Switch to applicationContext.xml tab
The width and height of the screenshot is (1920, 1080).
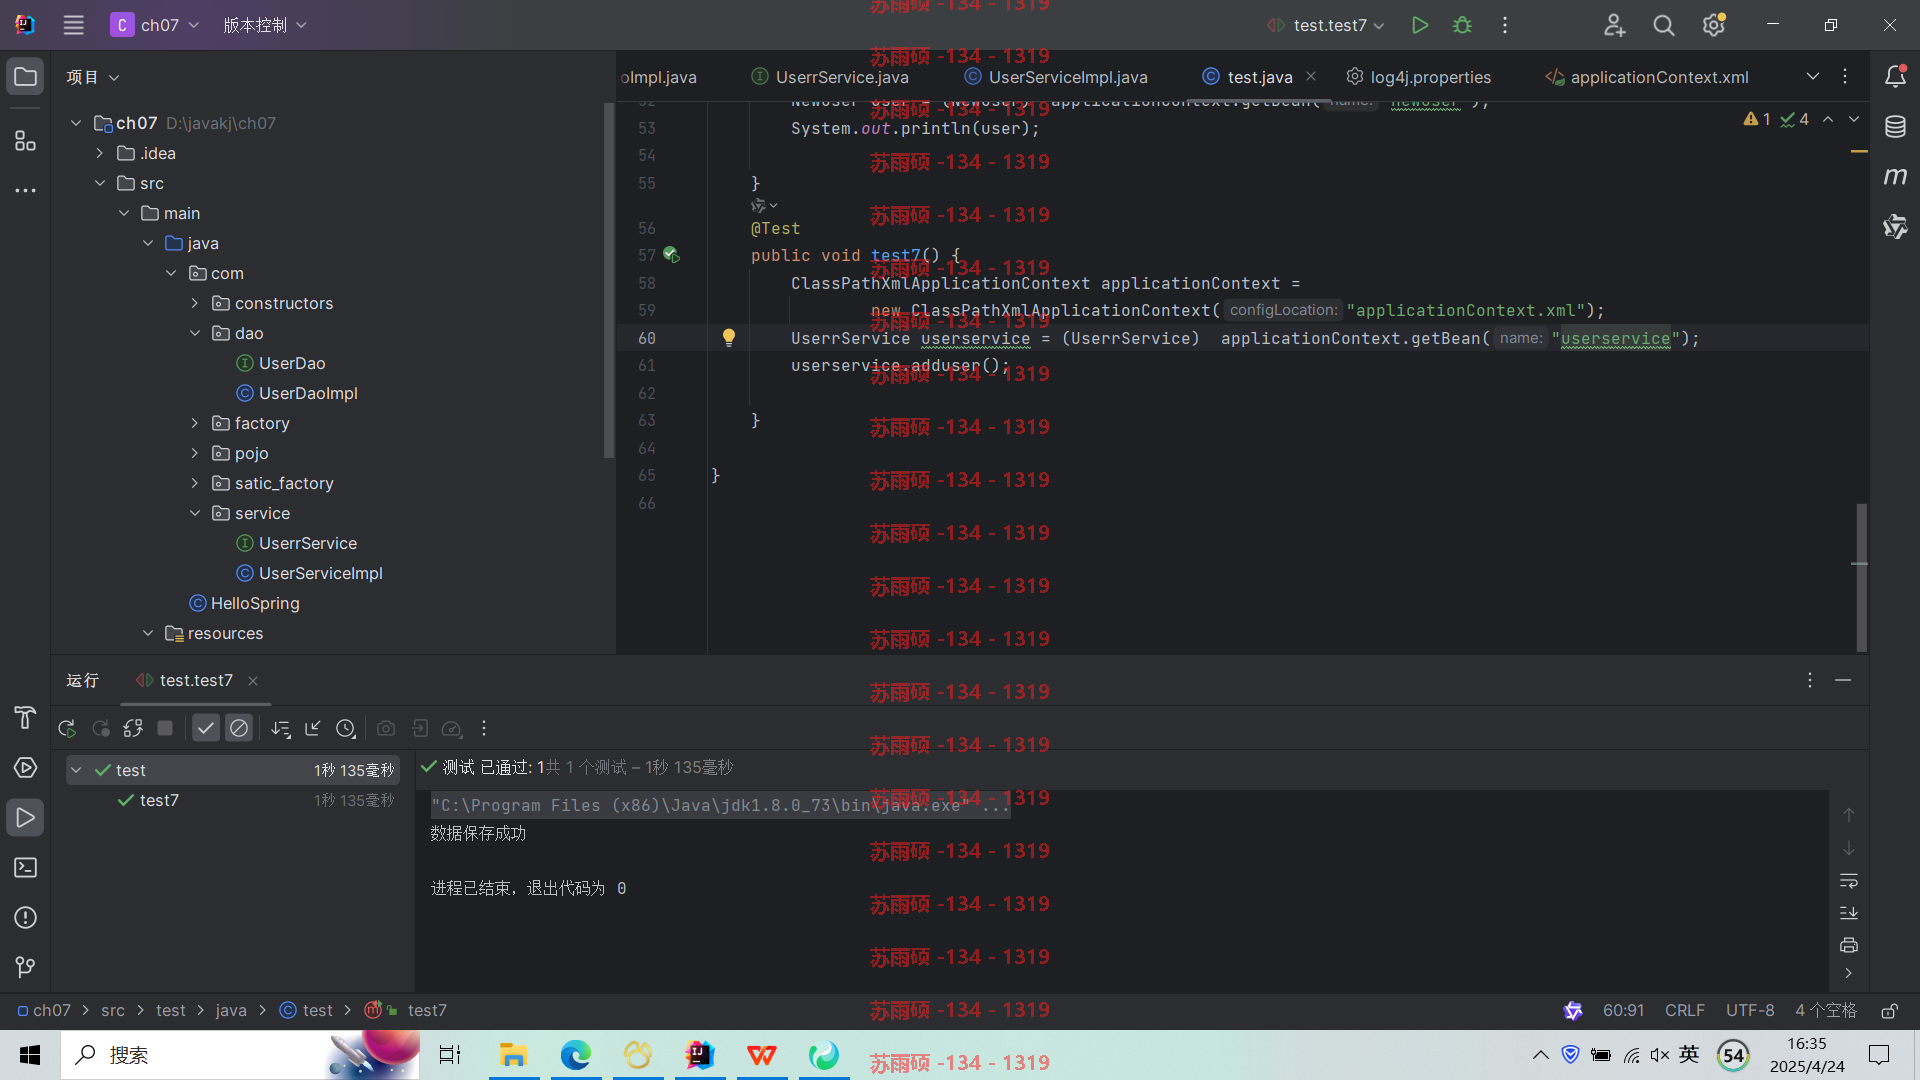1648,77
